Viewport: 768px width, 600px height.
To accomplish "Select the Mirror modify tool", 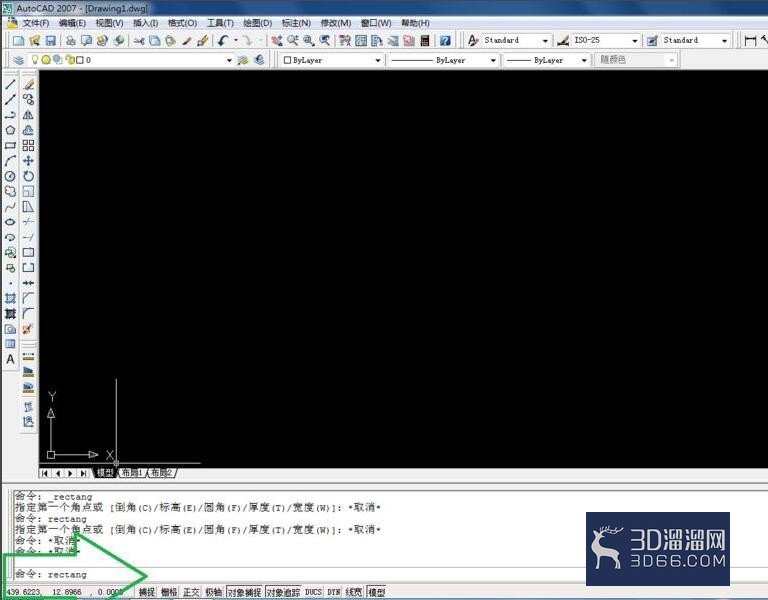I will [28, 115].
